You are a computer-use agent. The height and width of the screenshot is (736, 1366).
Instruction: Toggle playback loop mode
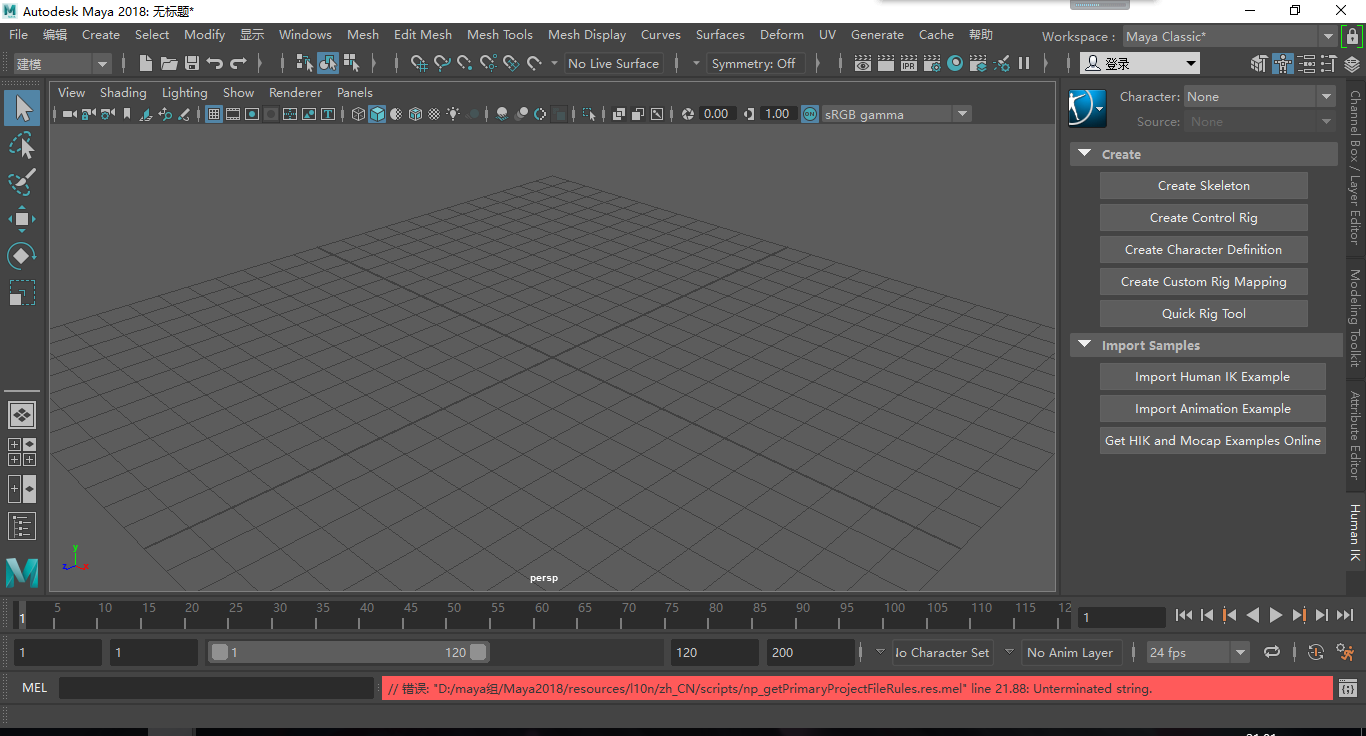coord(1272,652)
